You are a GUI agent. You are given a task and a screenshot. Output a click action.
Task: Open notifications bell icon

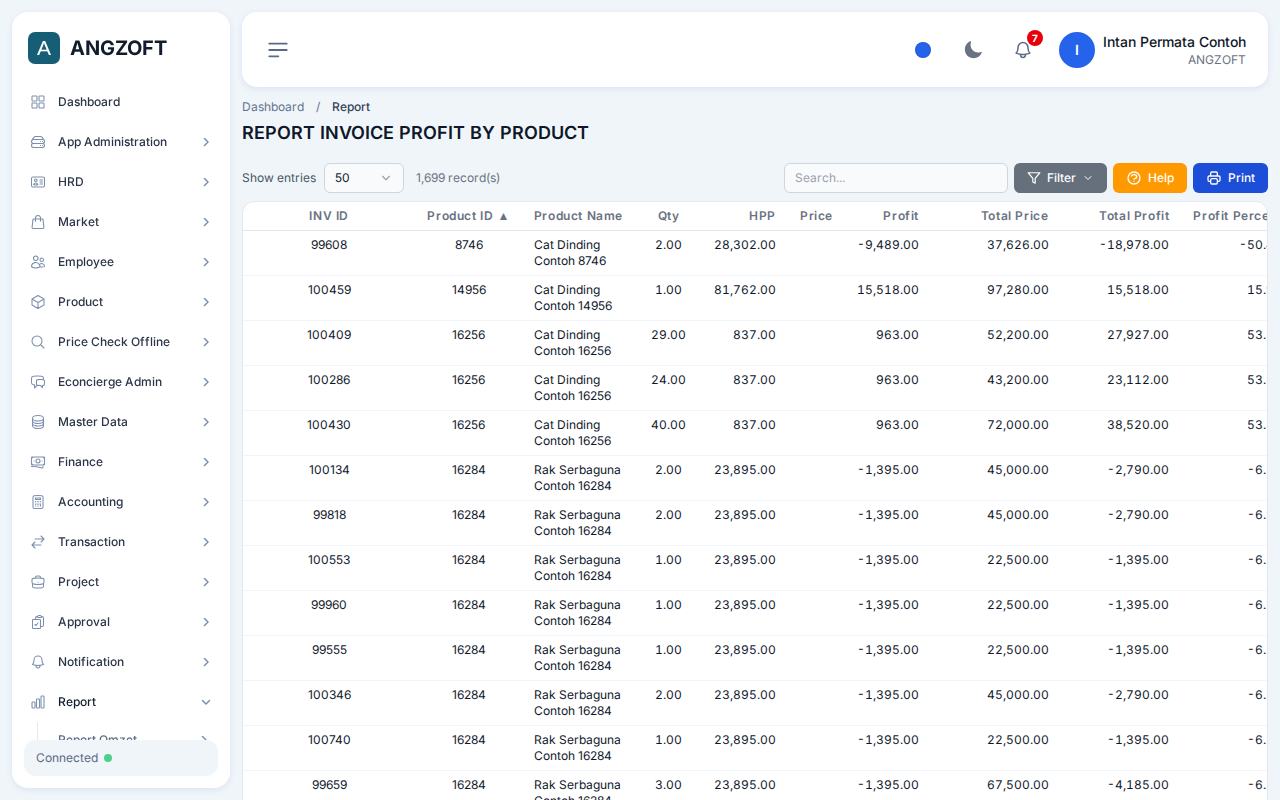tap(1023, 50)
